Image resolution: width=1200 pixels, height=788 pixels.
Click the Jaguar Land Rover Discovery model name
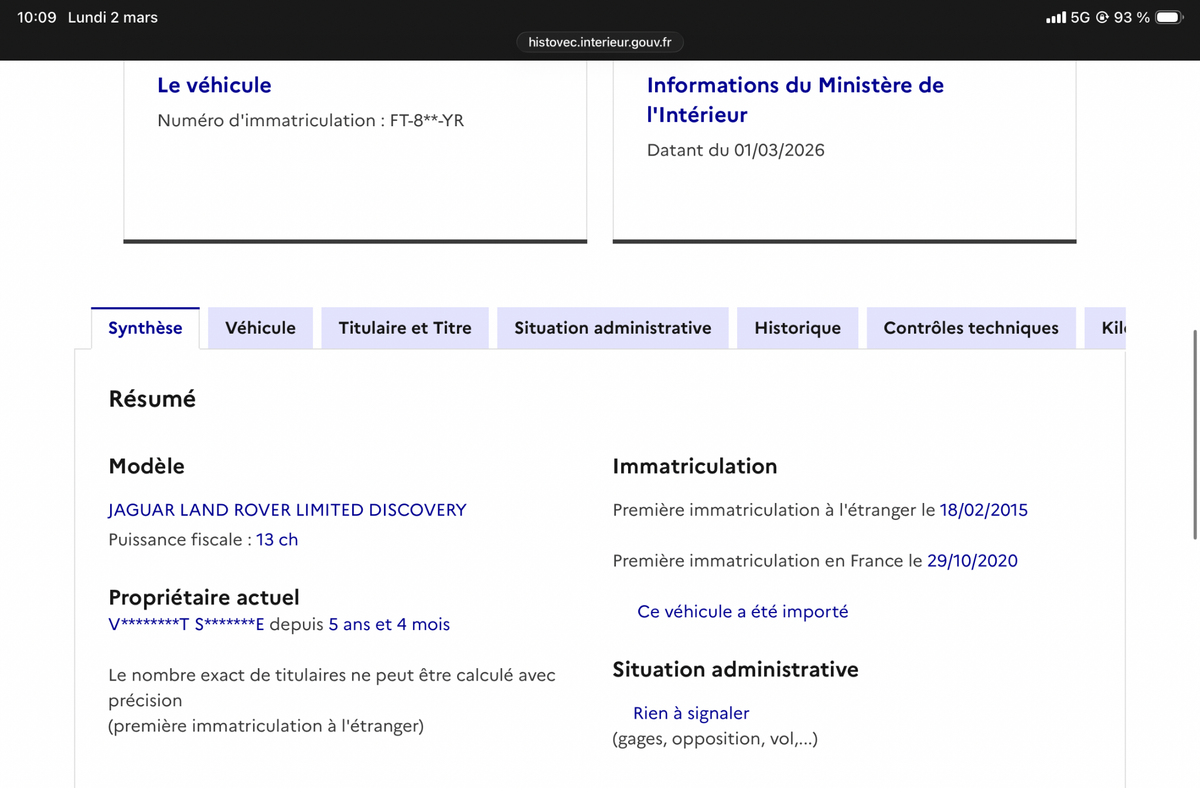pos(287,510)
